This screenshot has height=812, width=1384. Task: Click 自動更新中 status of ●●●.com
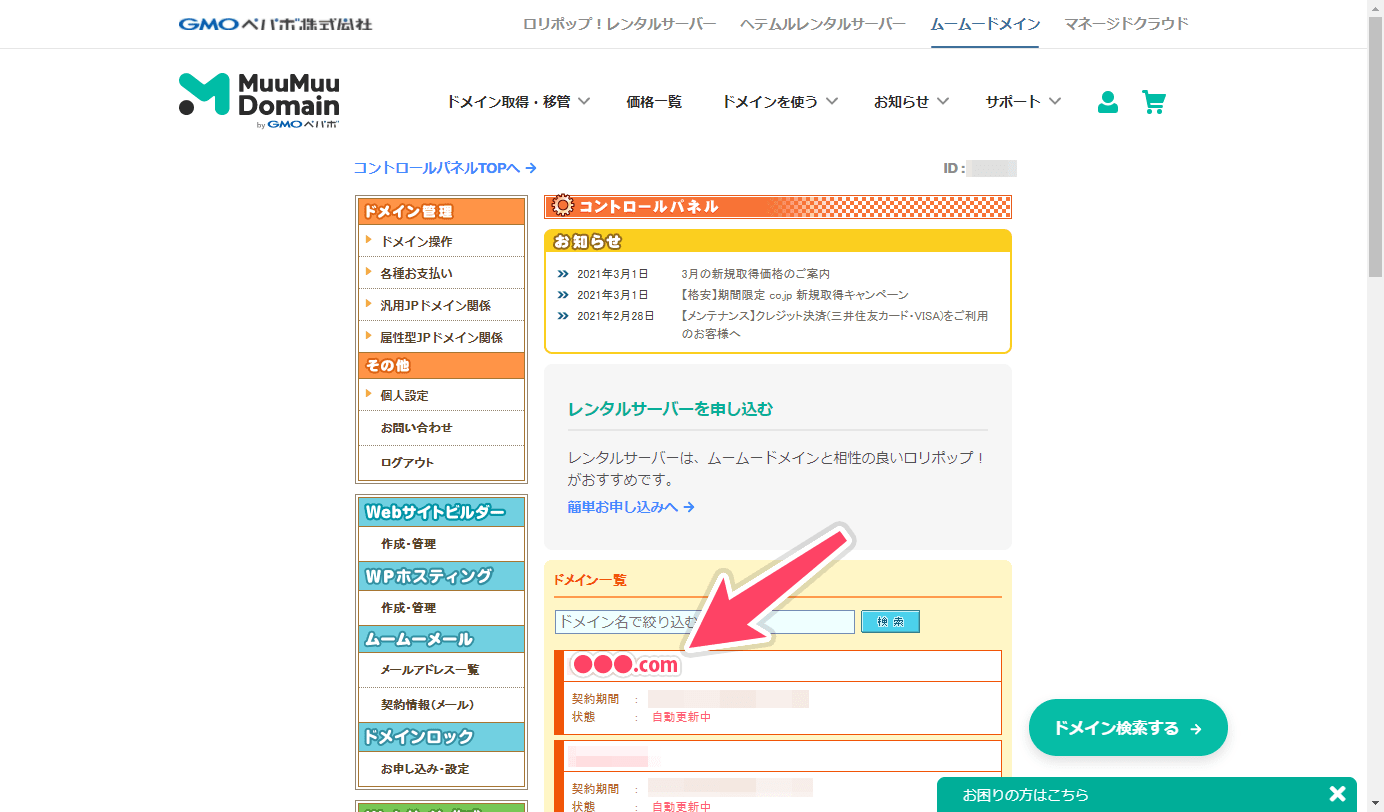coord(681,717)
